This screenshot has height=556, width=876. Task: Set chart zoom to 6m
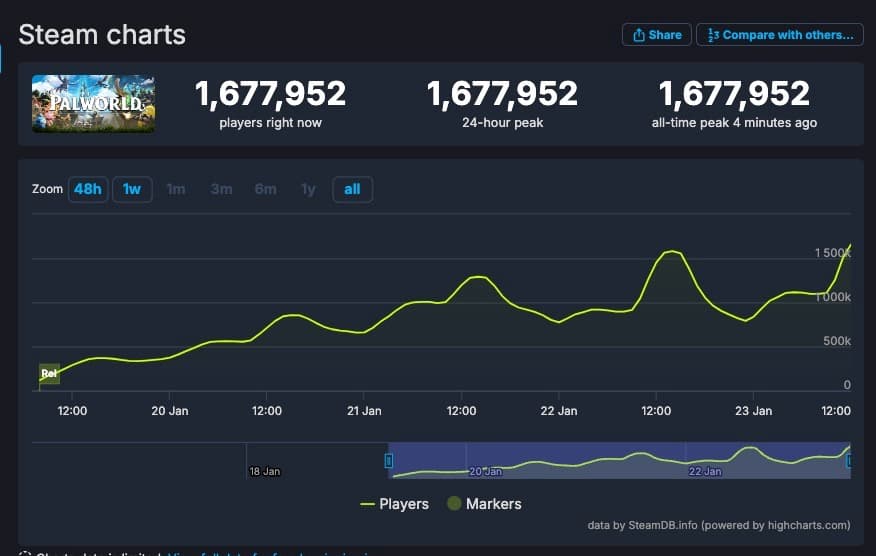tap(265, 189)
